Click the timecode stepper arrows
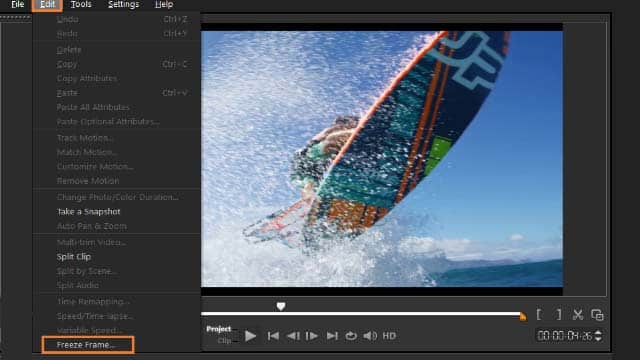Screen dimensions: 640x360 598,336
